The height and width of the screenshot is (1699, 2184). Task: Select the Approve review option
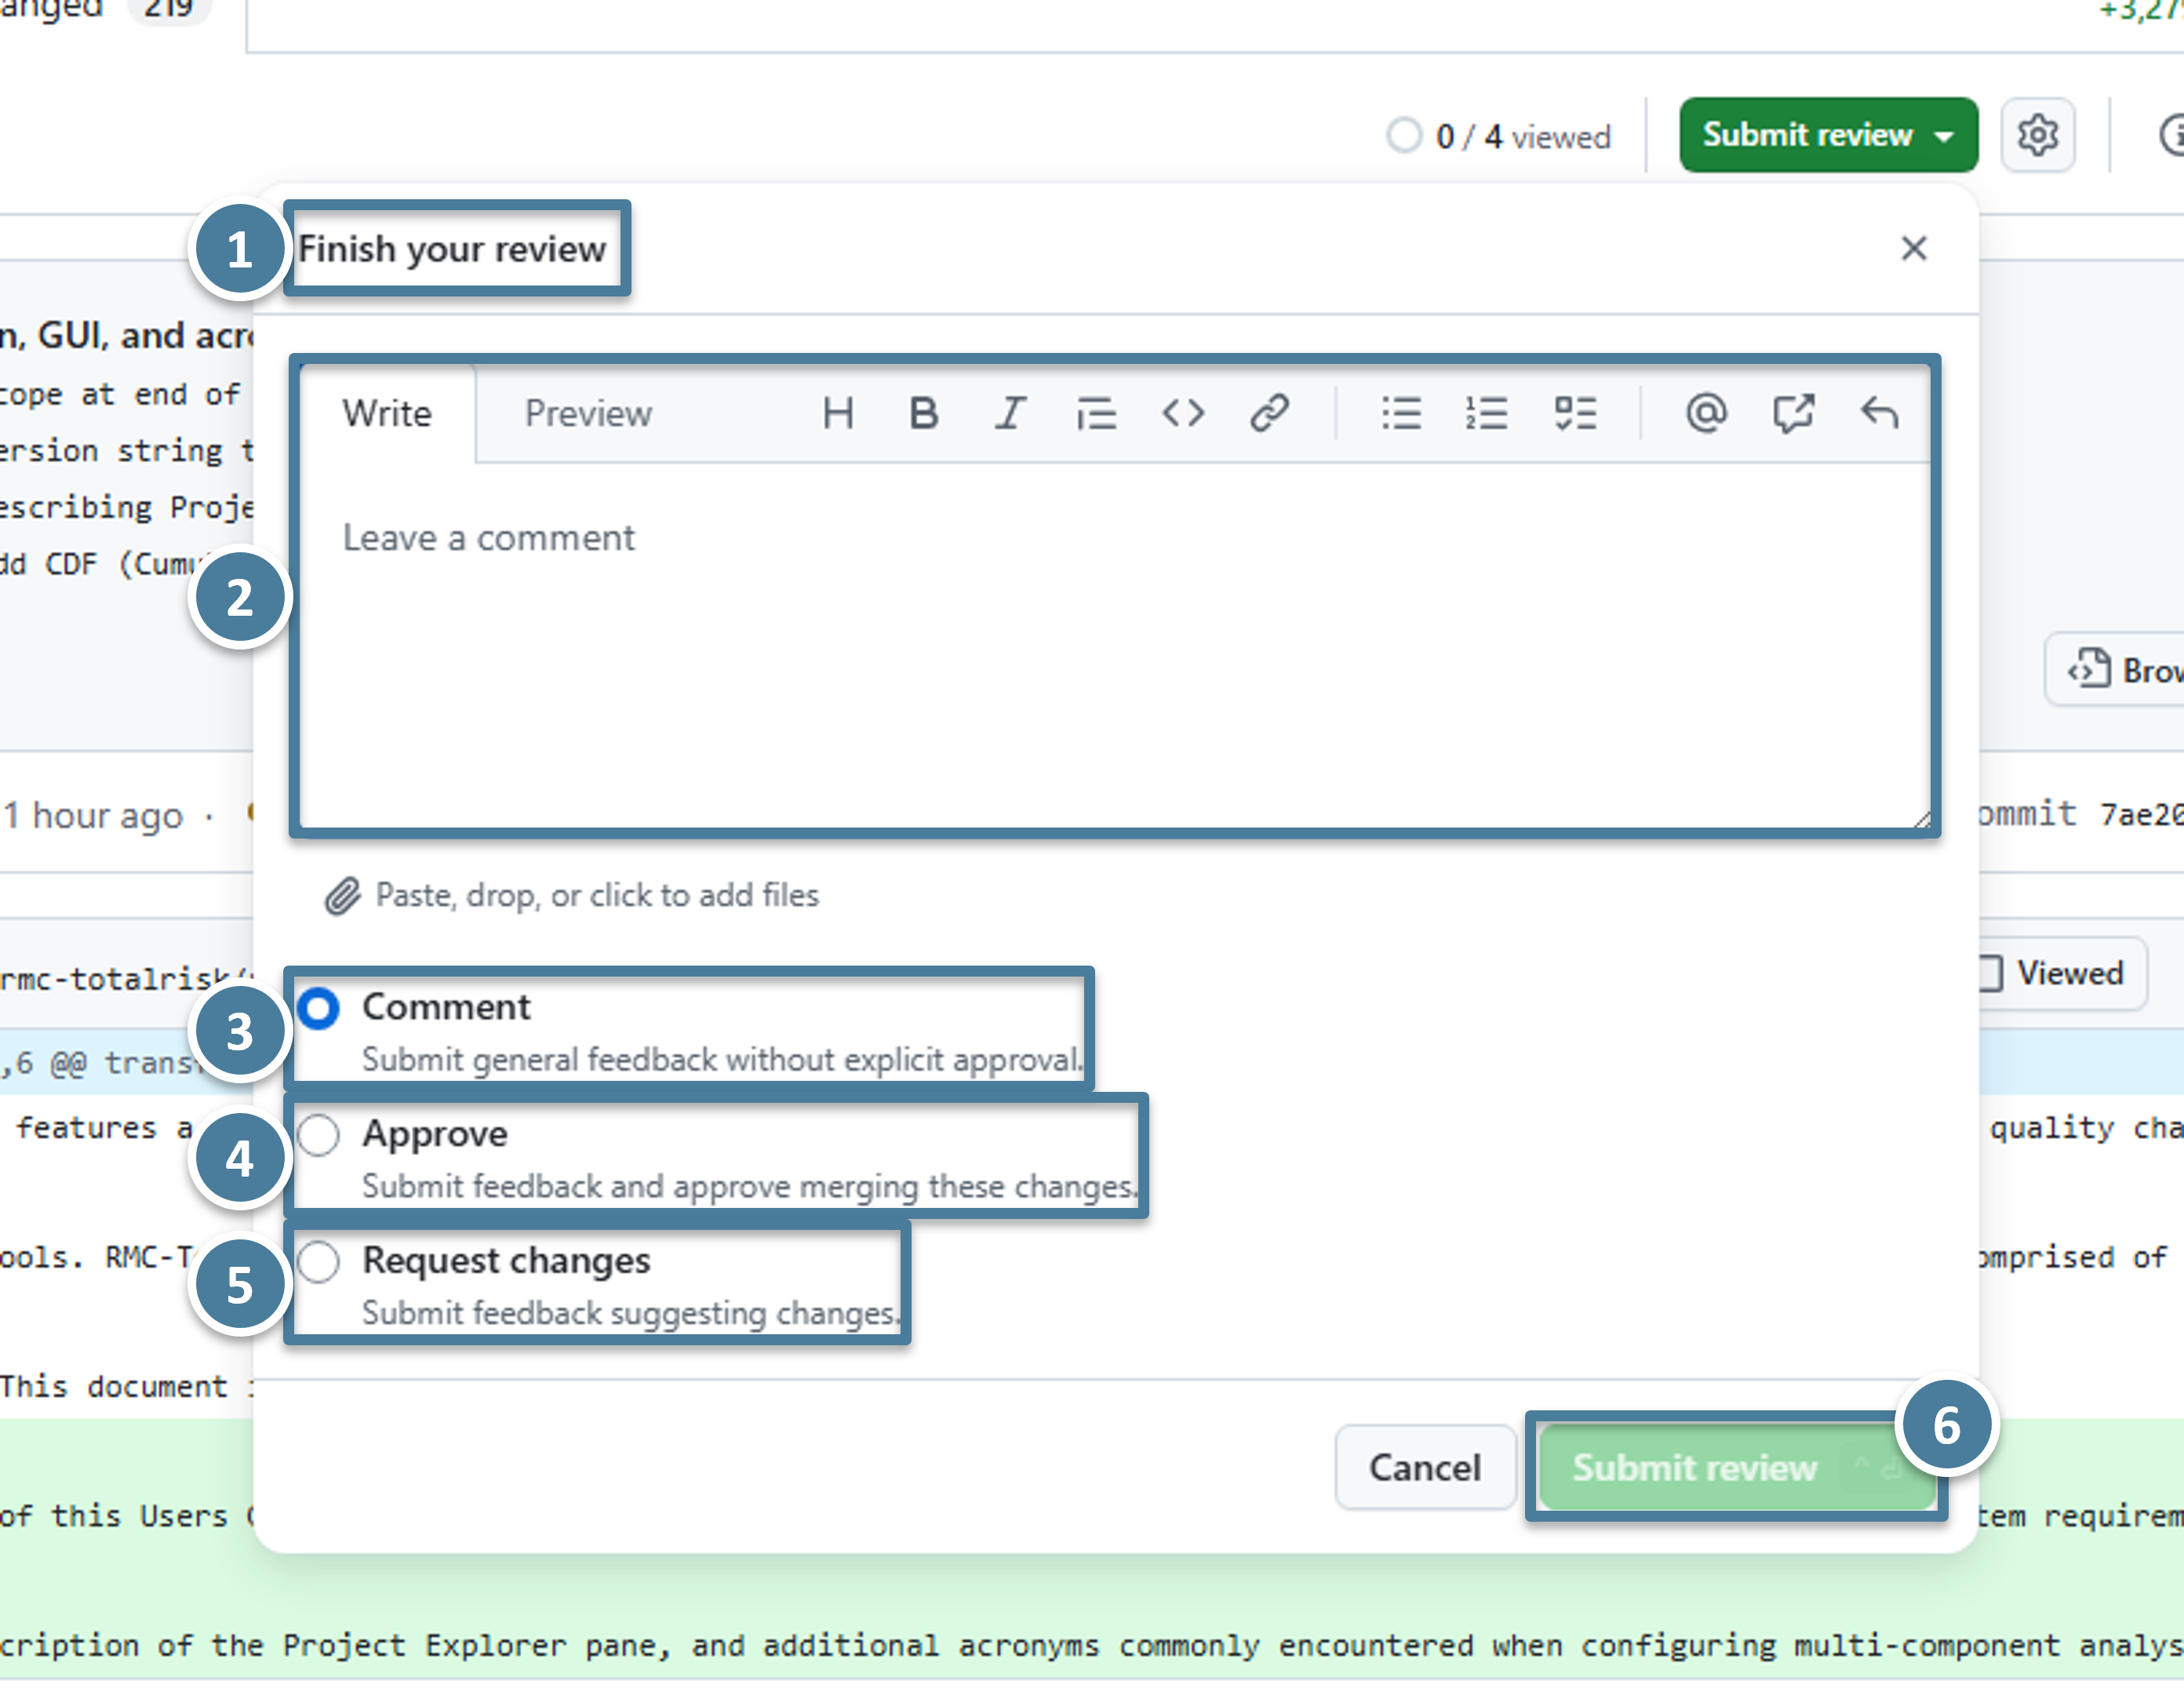point(318,1135)
